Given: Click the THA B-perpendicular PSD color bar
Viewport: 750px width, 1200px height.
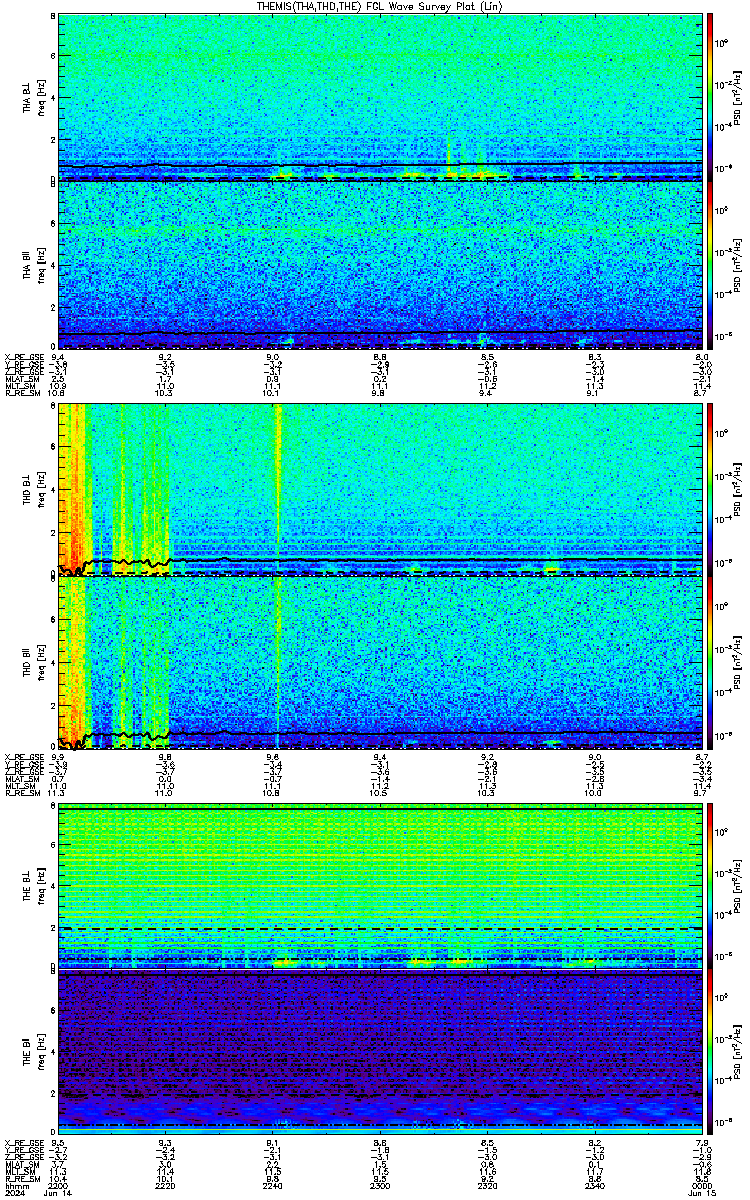Looking at the screenshot, I should (711, 97).
